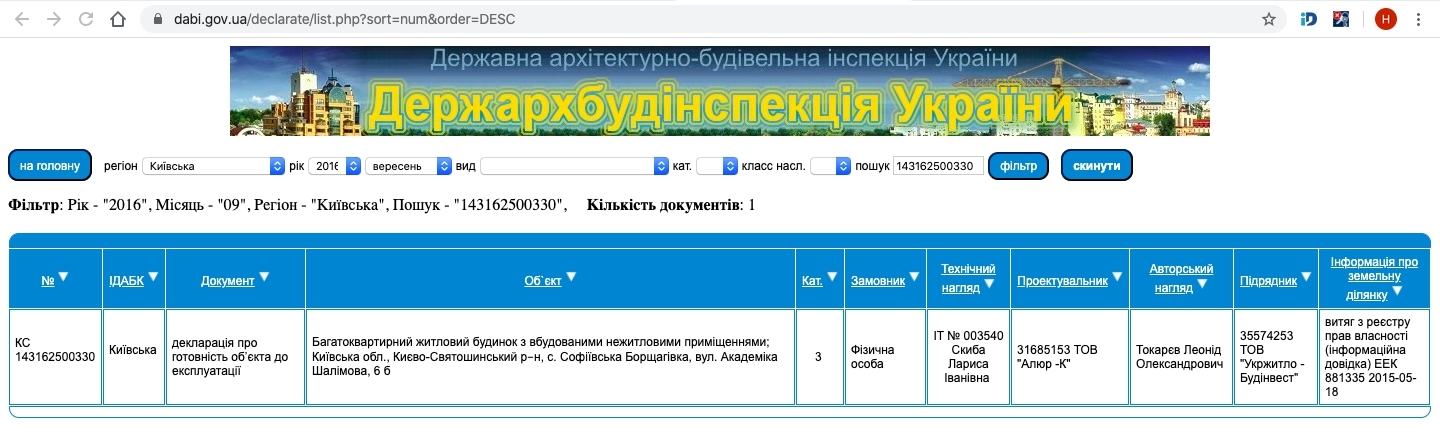Image resolution: width=1440 pixels, height=435 pixels.
Task: Click the Проектувальник header link
Action: click(x=1063, y=281)
